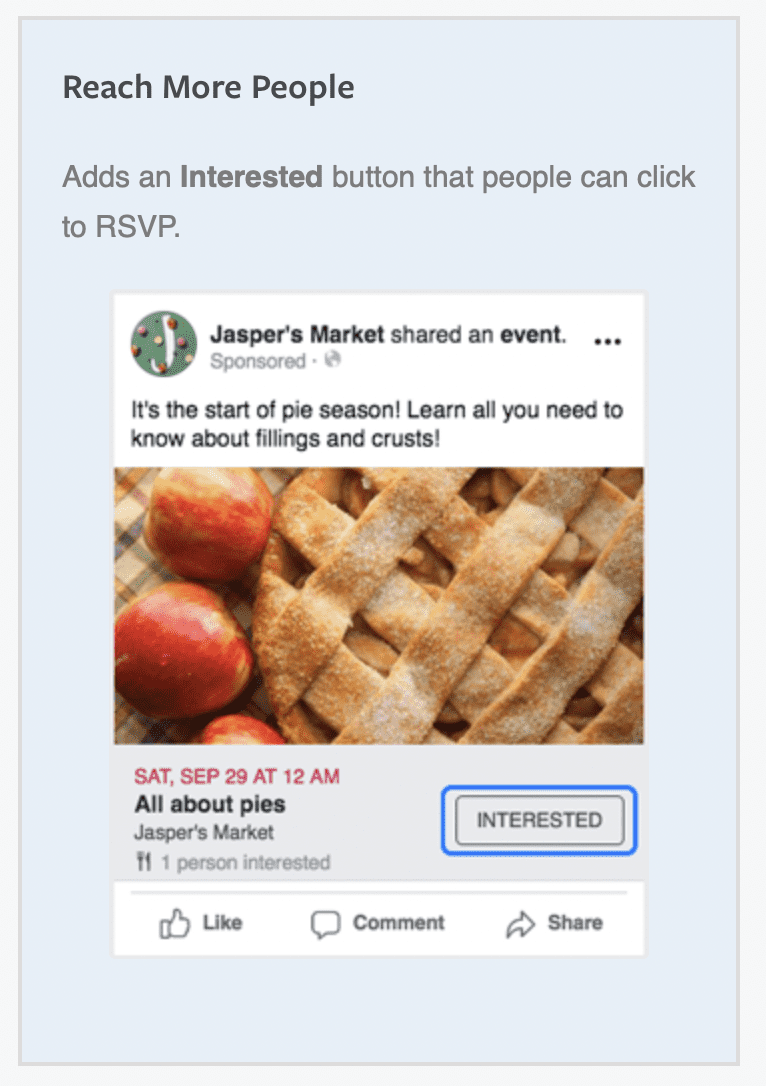
Task: Click the thumbs-up Like icon
Action: (174, 924)
